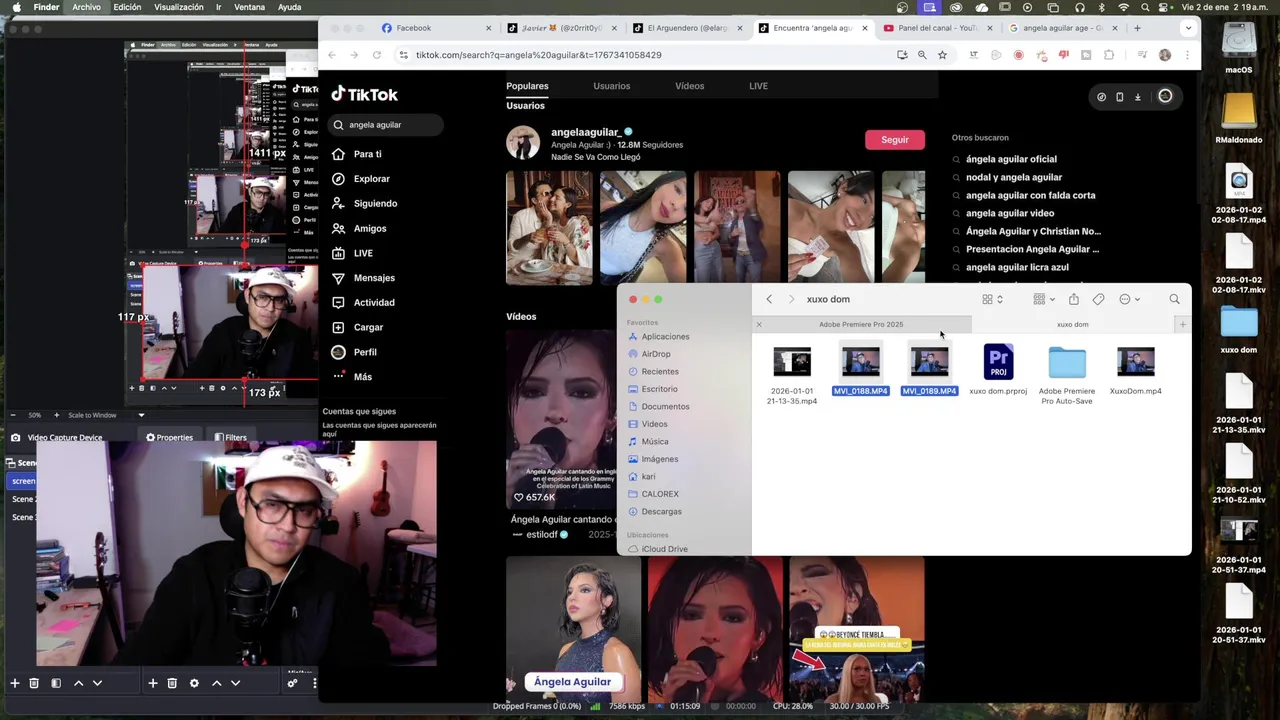Image resolution: width=1280 pixels, height=720 pixels.
Task: Click the Chrome address bar URL
Action: pos(538,55)
